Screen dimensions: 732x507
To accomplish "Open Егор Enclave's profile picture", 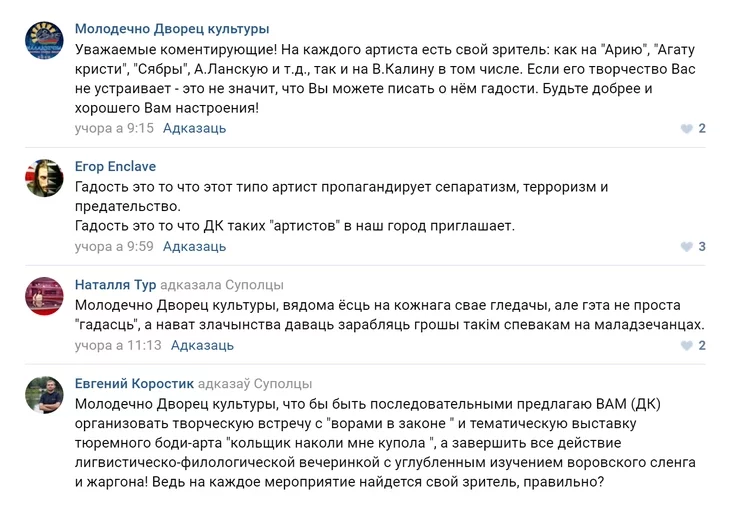I will [x=44, y=178].
